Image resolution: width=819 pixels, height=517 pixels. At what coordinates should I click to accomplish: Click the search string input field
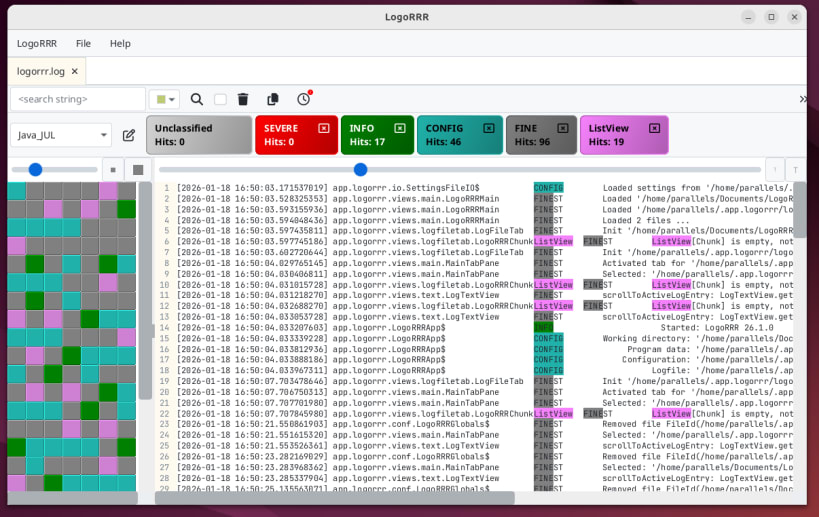coord(77,99)
